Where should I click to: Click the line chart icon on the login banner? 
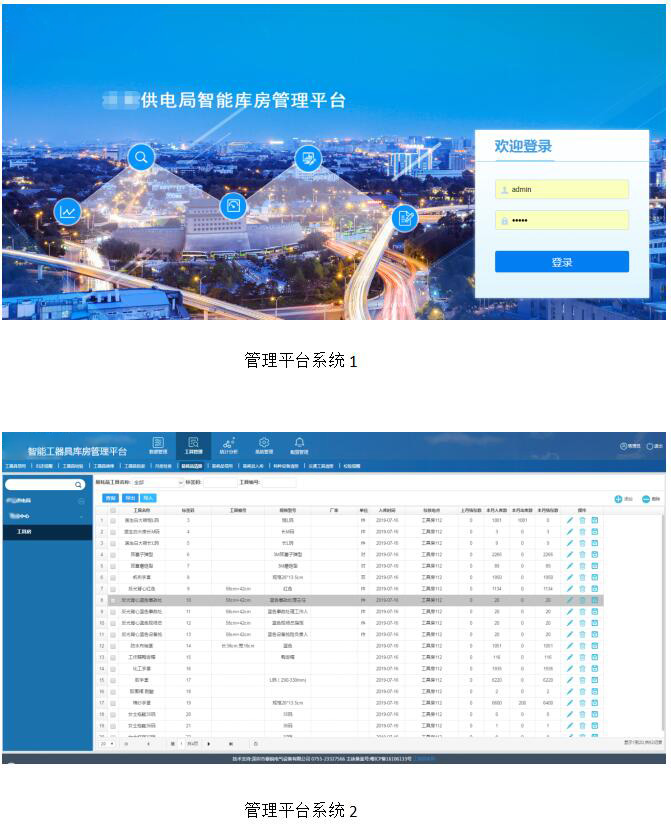tap(68, 211)
